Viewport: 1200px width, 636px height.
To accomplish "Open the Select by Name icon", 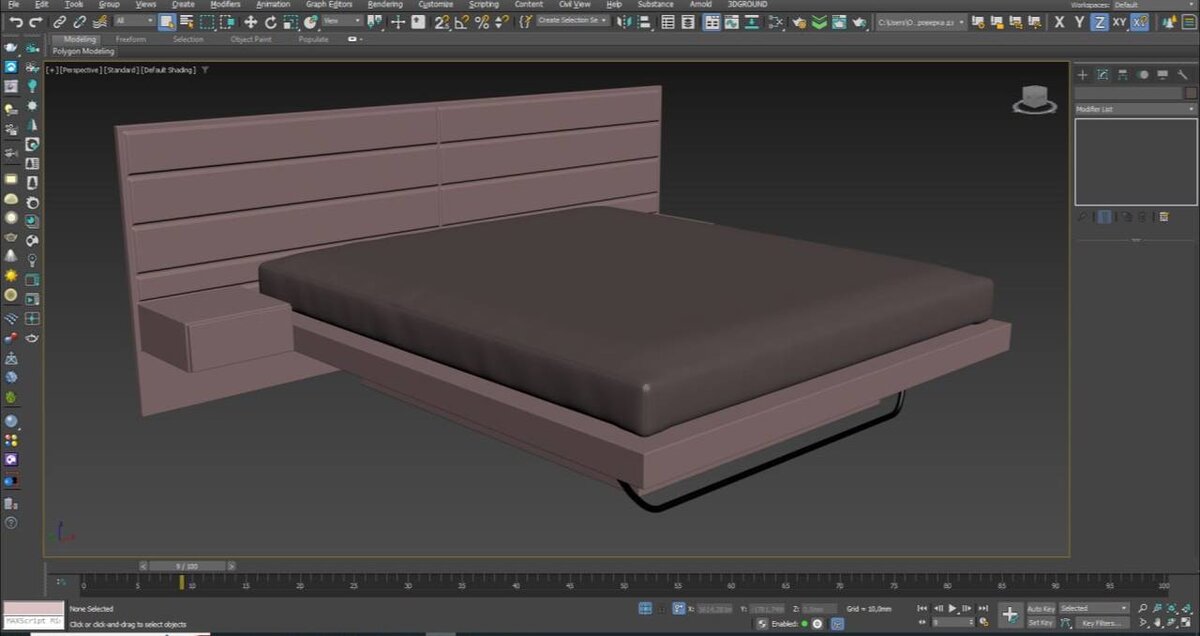I will coord(186,21).
